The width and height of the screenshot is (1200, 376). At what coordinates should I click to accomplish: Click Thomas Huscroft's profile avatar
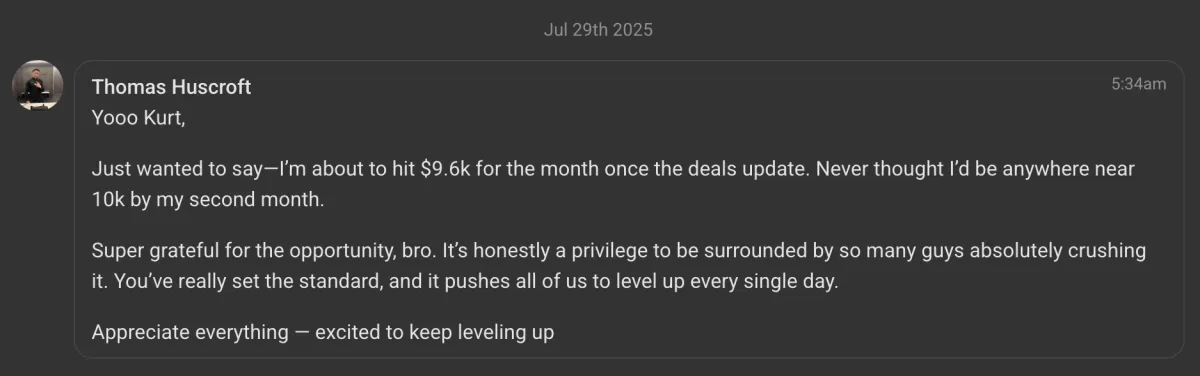[38, 86]
